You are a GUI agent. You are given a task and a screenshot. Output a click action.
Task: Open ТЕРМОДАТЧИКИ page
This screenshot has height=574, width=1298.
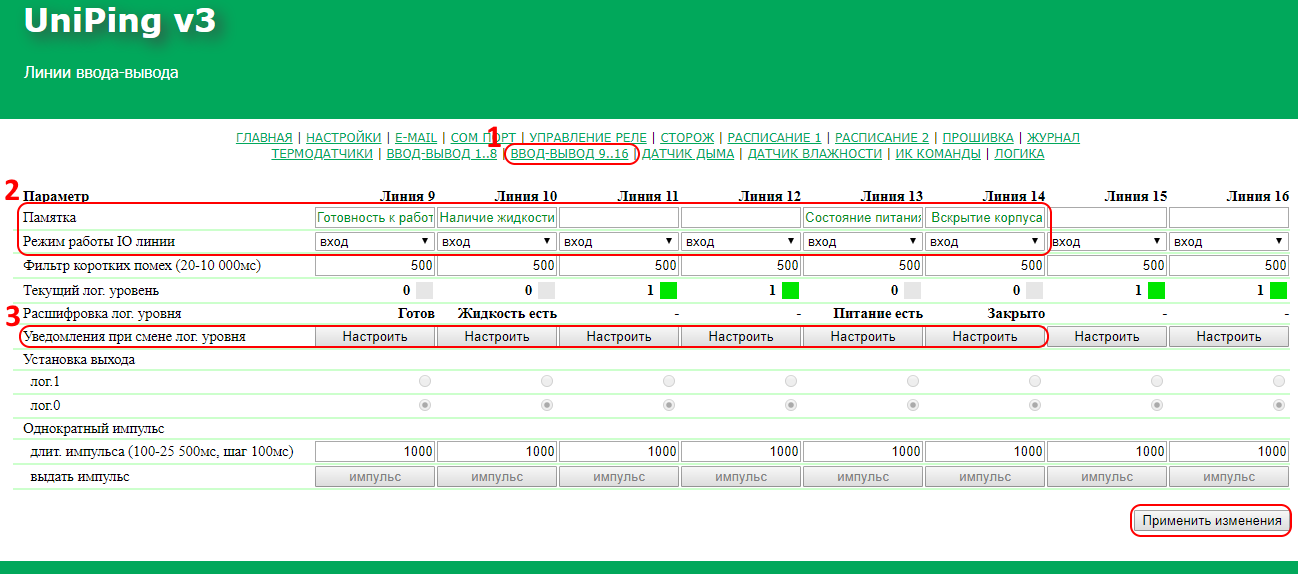(x=322, y=154)
